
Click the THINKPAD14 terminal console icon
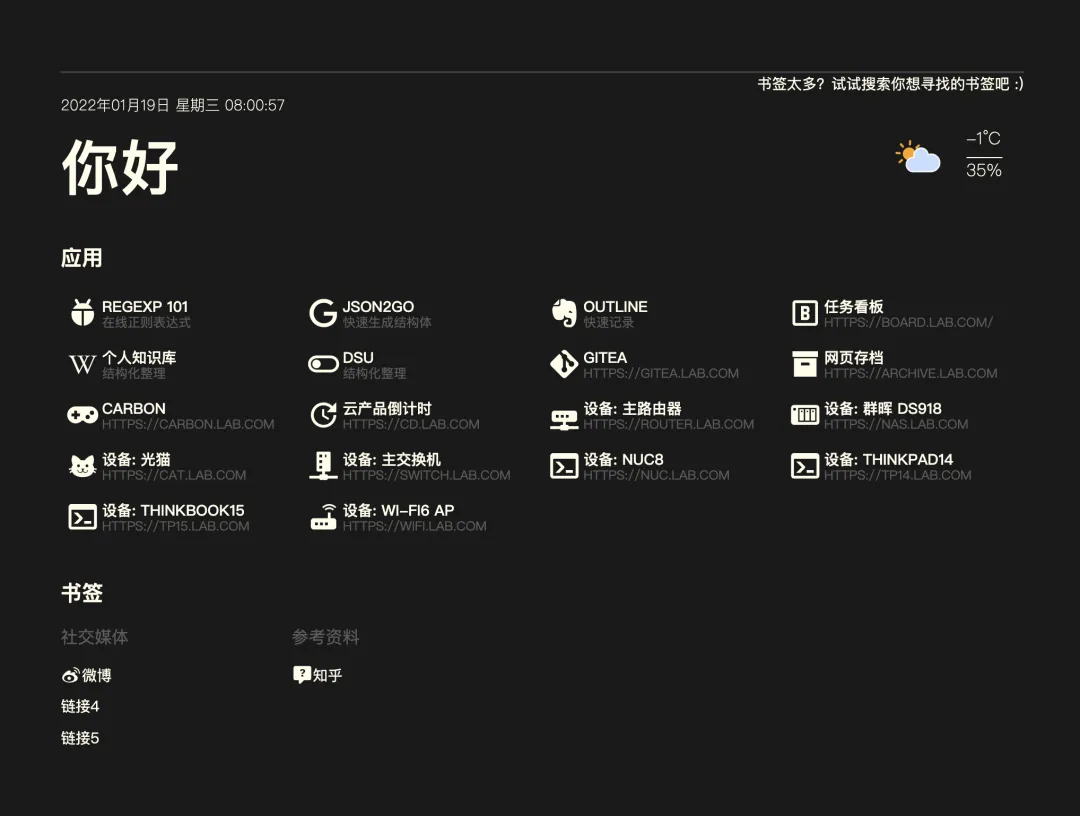click(x=804, y=466)
